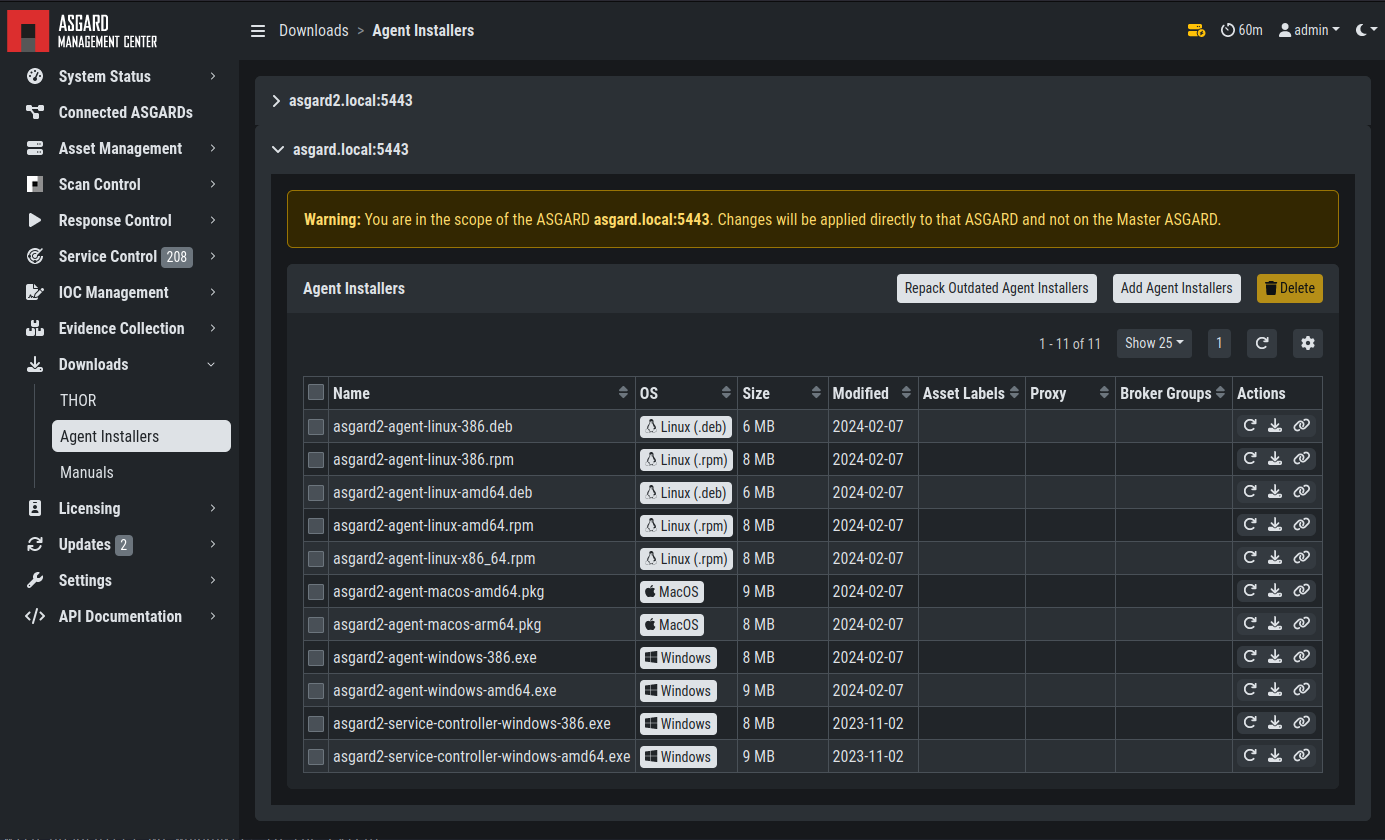Screen dimensions: 1385x840
Task: Download asgard2-service-controller-windows-amd64.exe
Action: (x=1275, y=756)
